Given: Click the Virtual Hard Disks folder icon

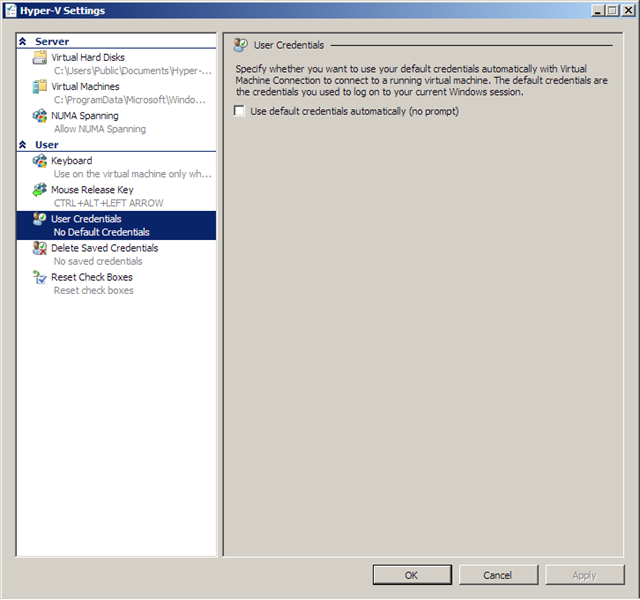Looking at the screenshot, I should coord(40,58).
